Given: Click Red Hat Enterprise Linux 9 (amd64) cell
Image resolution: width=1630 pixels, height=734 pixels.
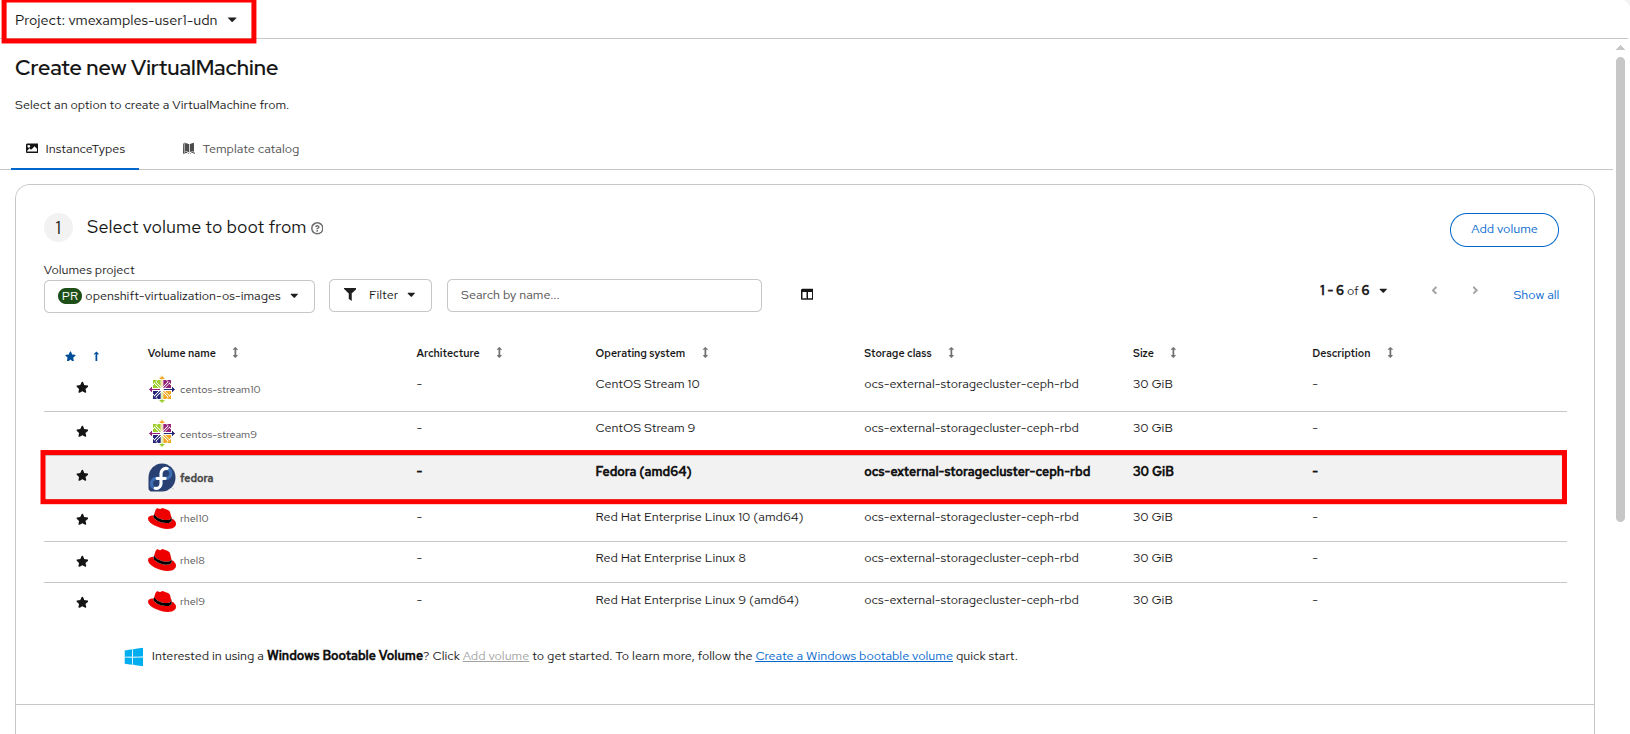Looking at the screenshot, I should point(697,600).
